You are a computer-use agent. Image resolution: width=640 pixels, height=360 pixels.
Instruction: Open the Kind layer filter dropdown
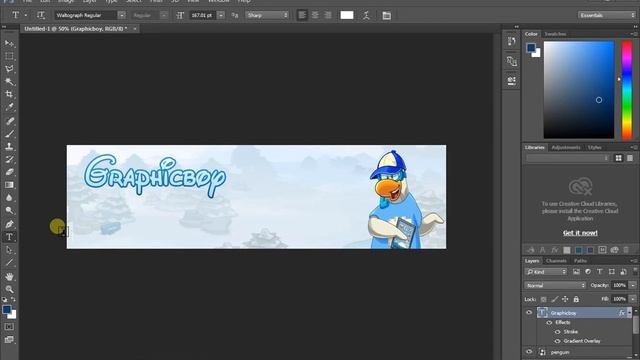point(546,272)
